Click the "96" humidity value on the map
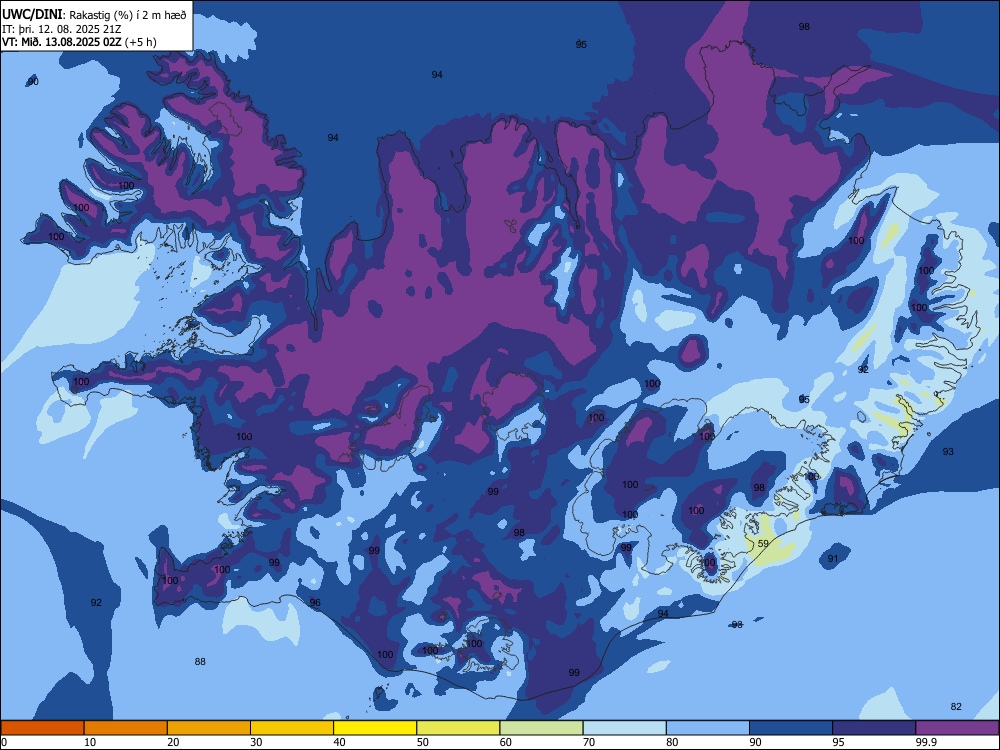 coord(315,603)
